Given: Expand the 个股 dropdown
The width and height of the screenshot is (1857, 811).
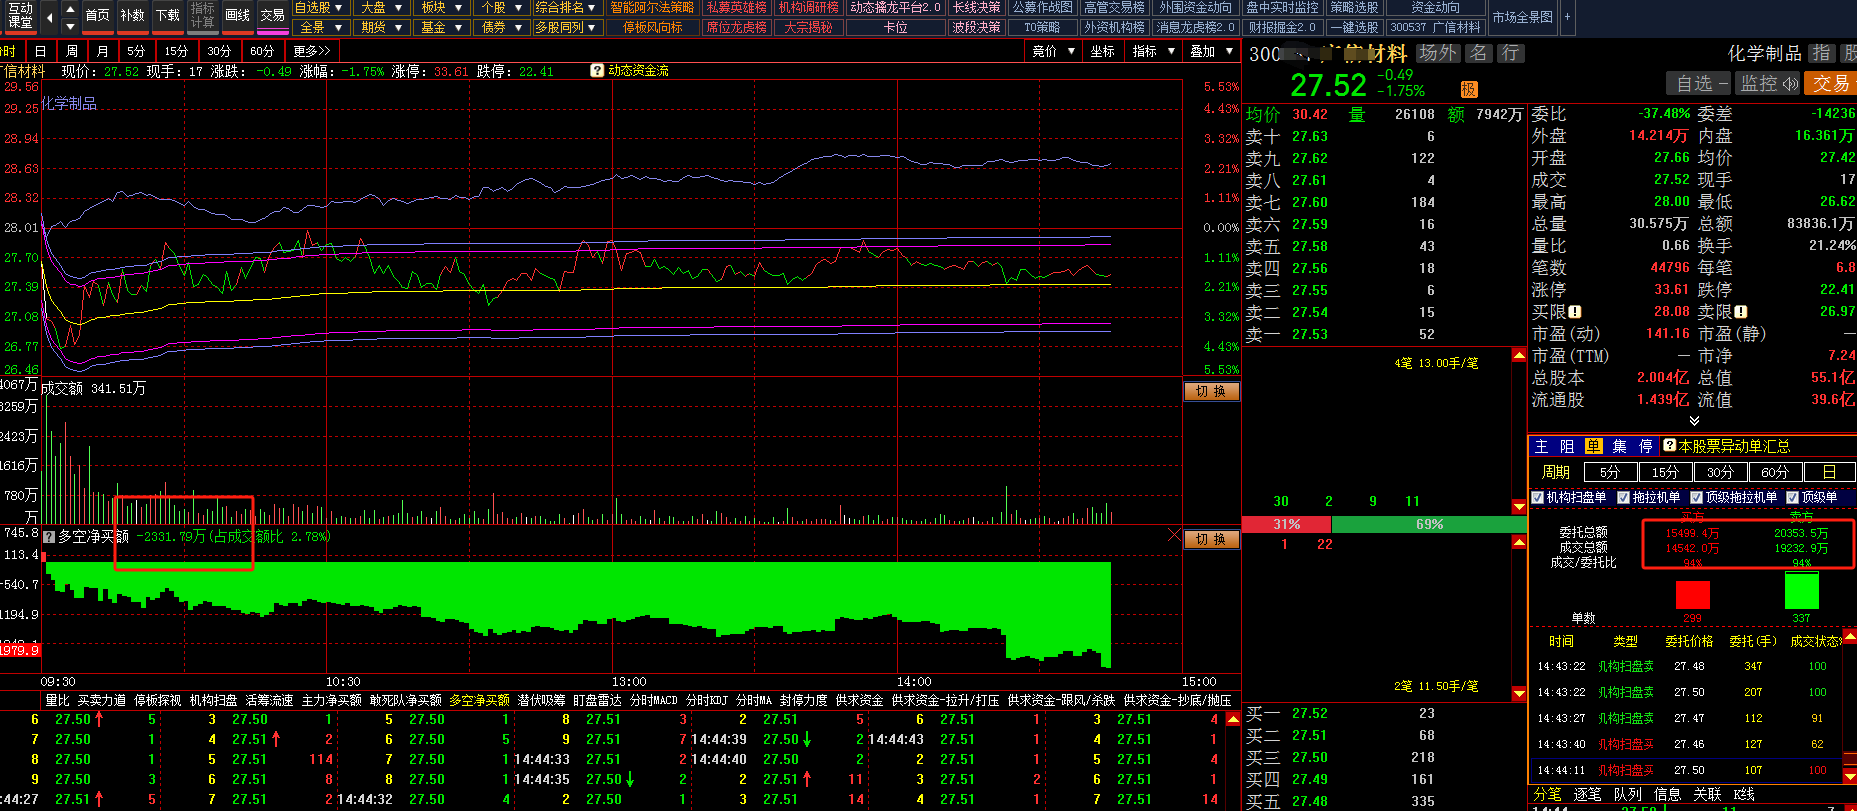Looking at the screenshot, I should [501, 8].
